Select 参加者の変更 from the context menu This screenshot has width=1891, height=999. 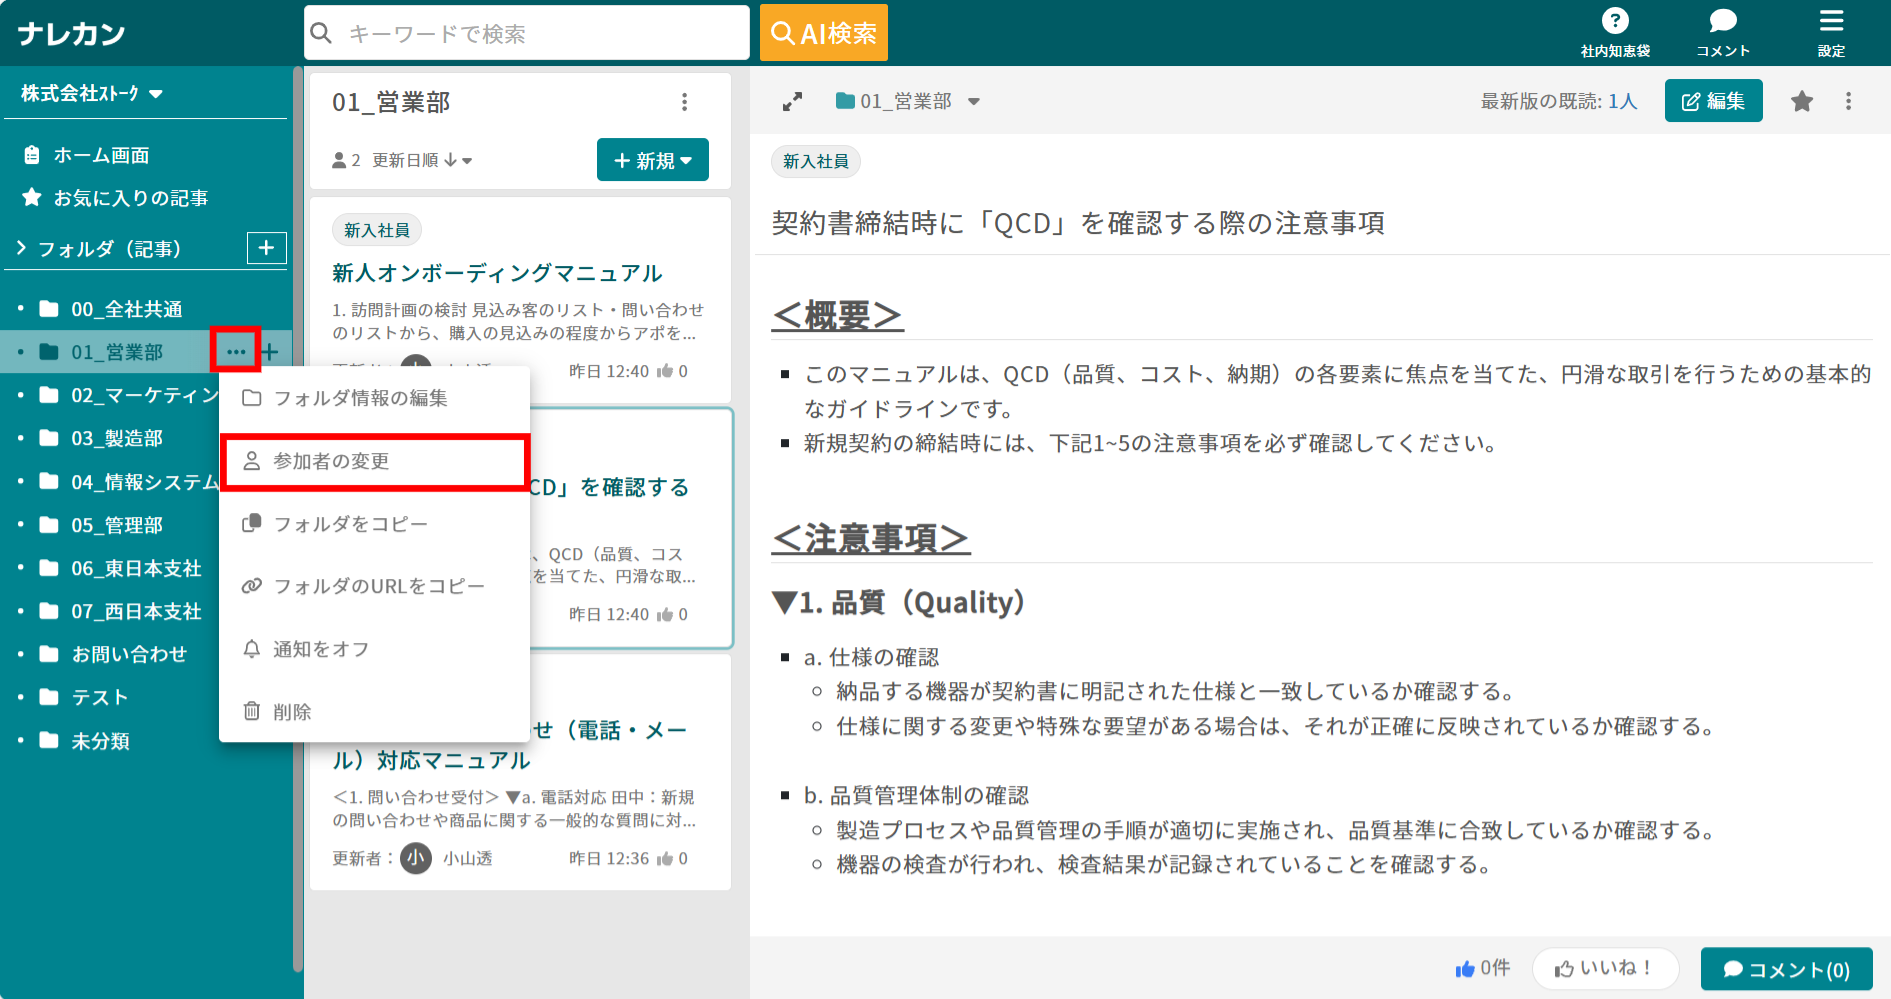click(332, 461)
